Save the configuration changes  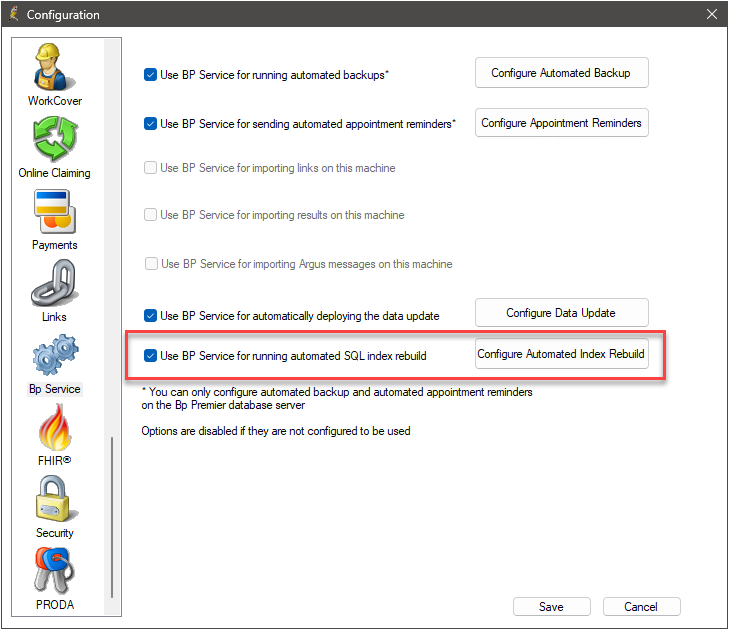552,607
